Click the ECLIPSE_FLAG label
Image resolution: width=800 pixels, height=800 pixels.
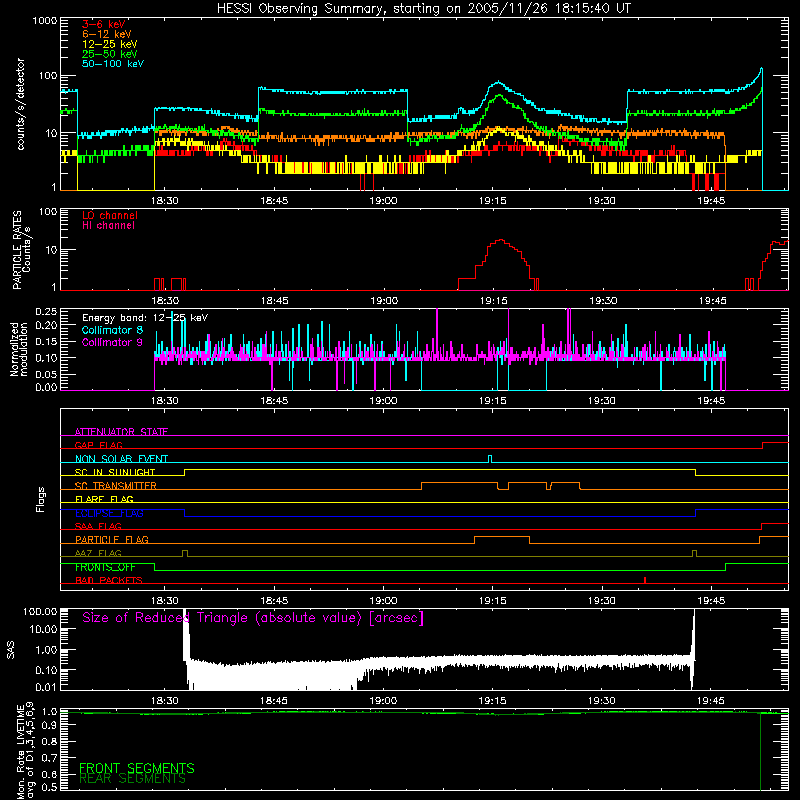click(109, 513)
